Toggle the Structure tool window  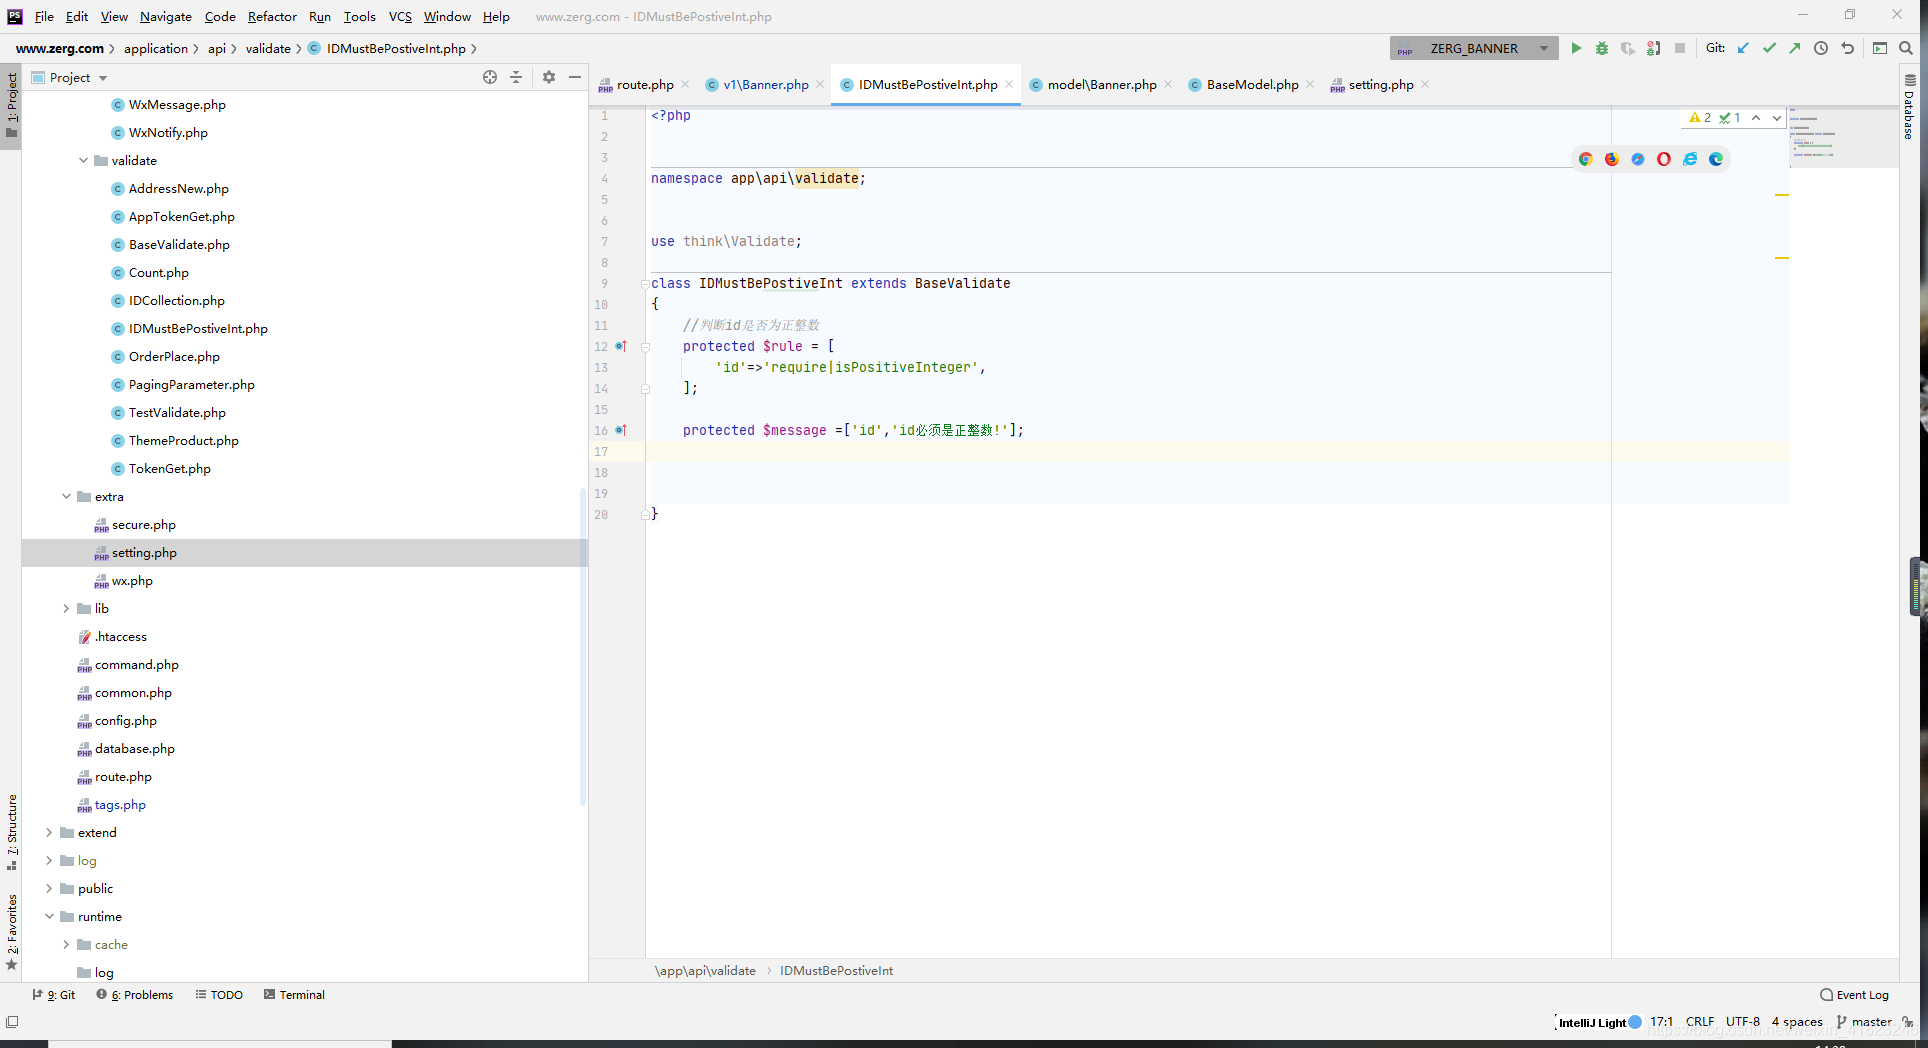click(x=11, y=831)
